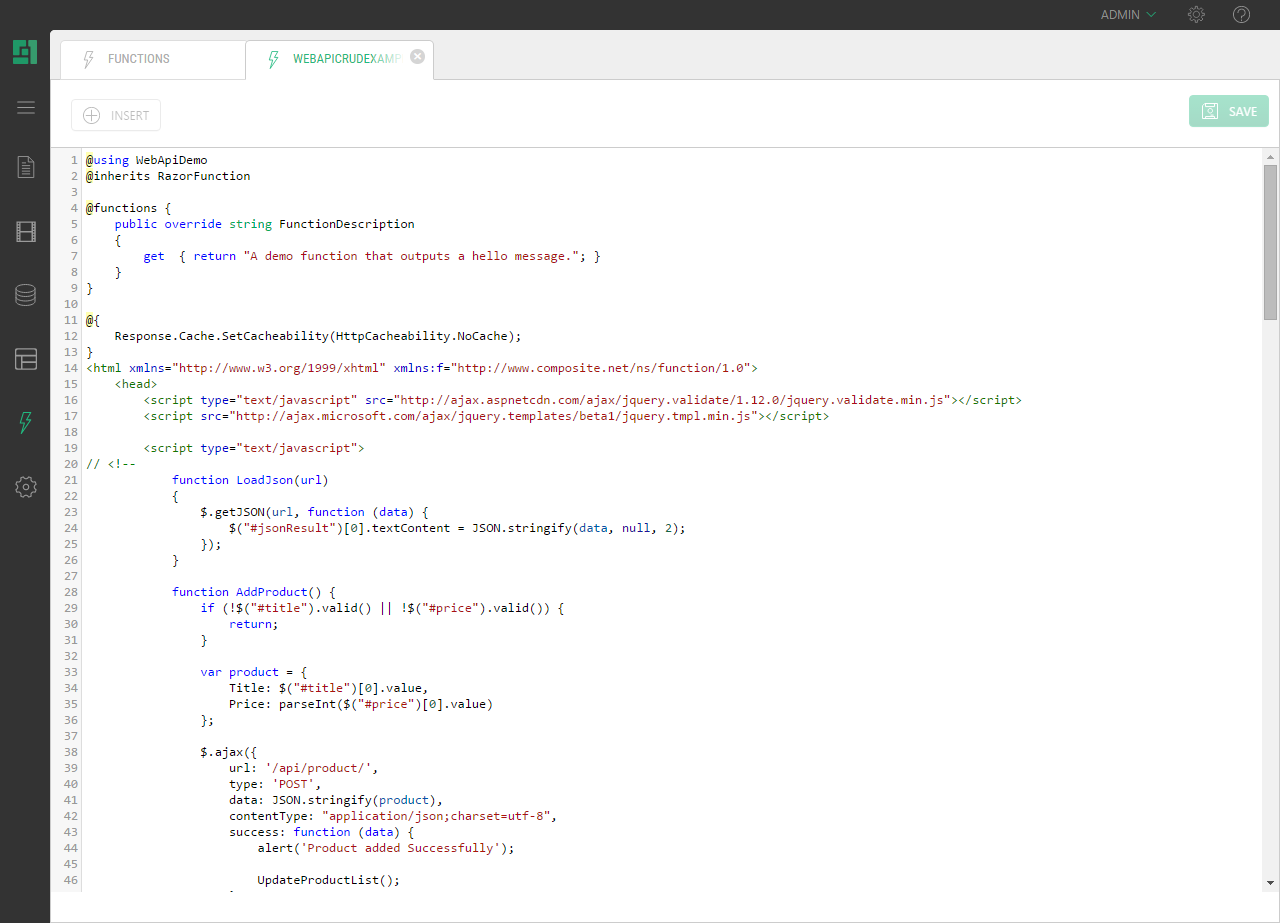Screen dimensions: 1280x923
Task: Click the SAVE button
Action: pyautogui.click(x=1228, y=111)
